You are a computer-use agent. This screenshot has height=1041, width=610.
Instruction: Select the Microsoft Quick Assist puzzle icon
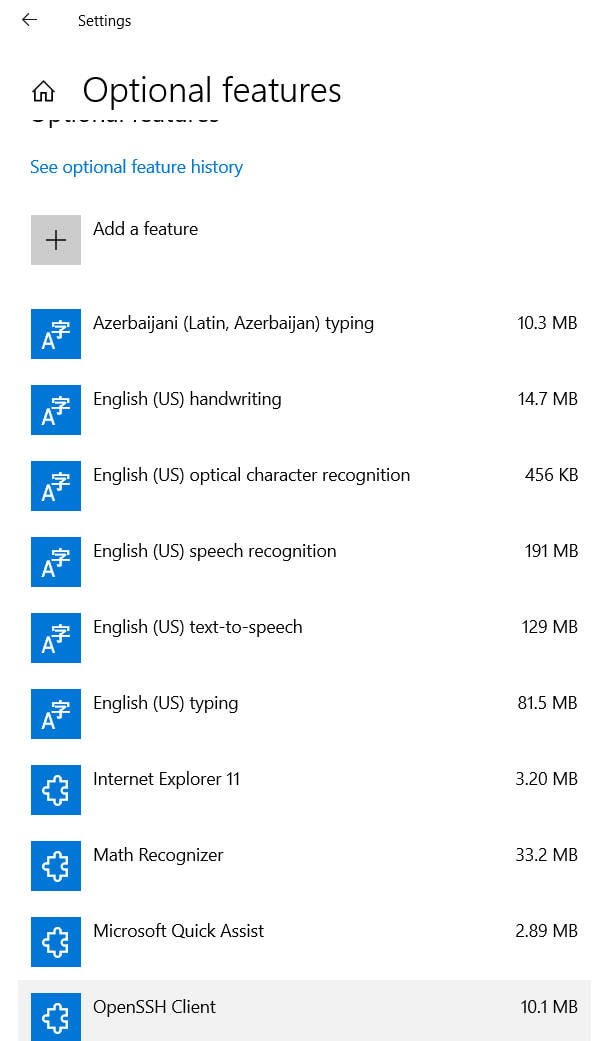point(56,942)
